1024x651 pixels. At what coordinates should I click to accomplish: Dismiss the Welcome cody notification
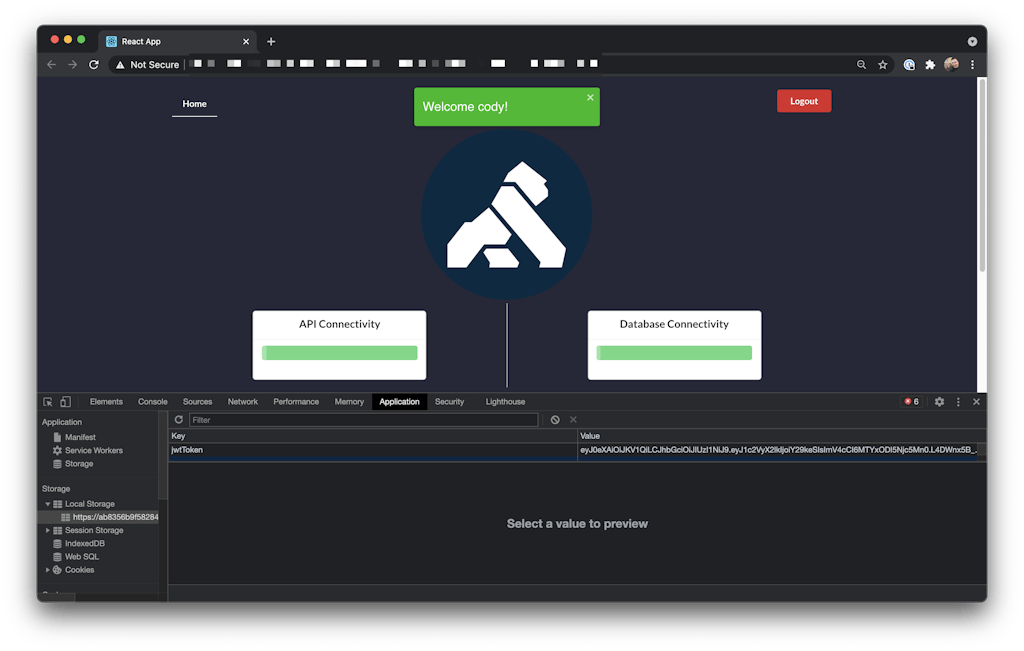590,98
